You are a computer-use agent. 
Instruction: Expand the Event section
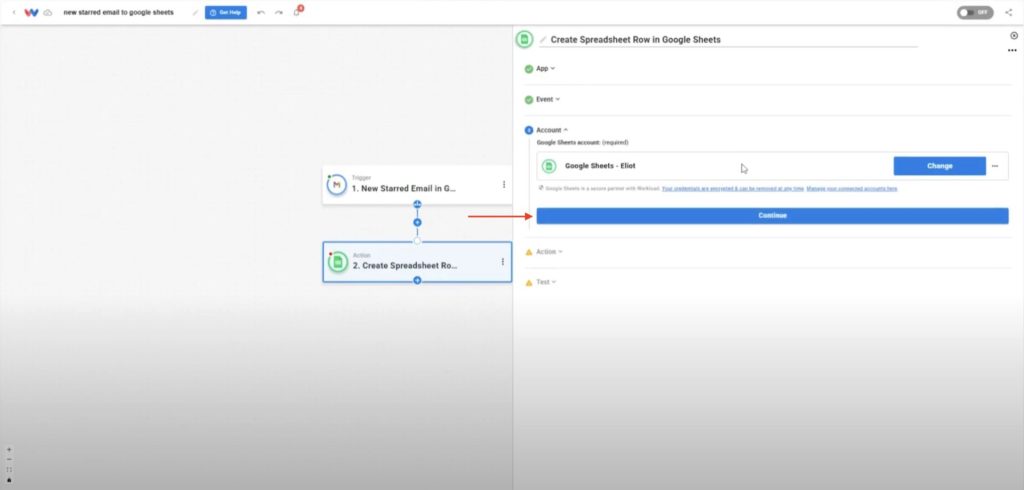[548, 99]
